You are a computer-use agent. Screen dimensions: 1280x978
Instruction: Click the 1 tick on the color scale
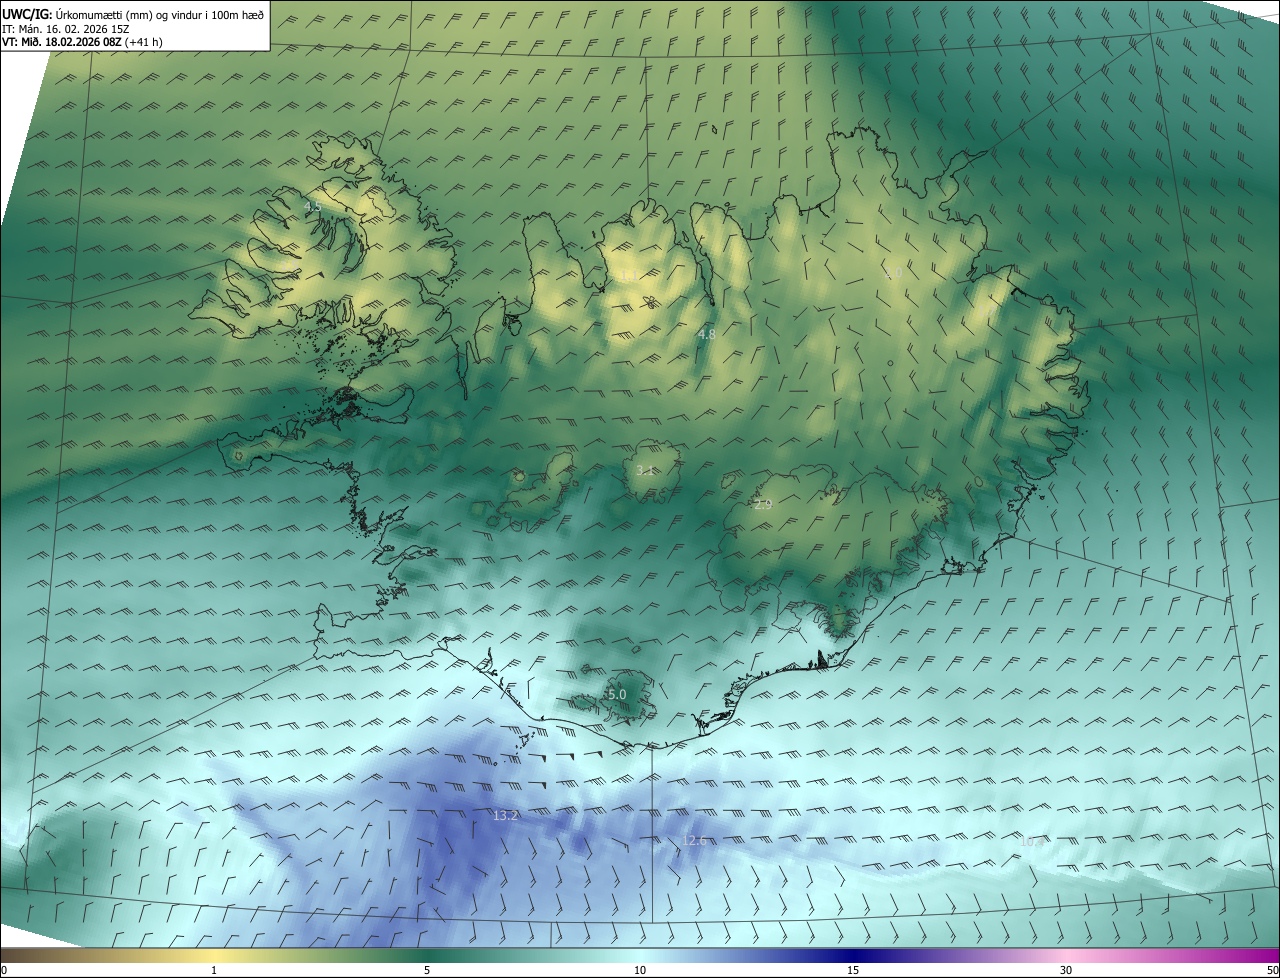(214, 971)
